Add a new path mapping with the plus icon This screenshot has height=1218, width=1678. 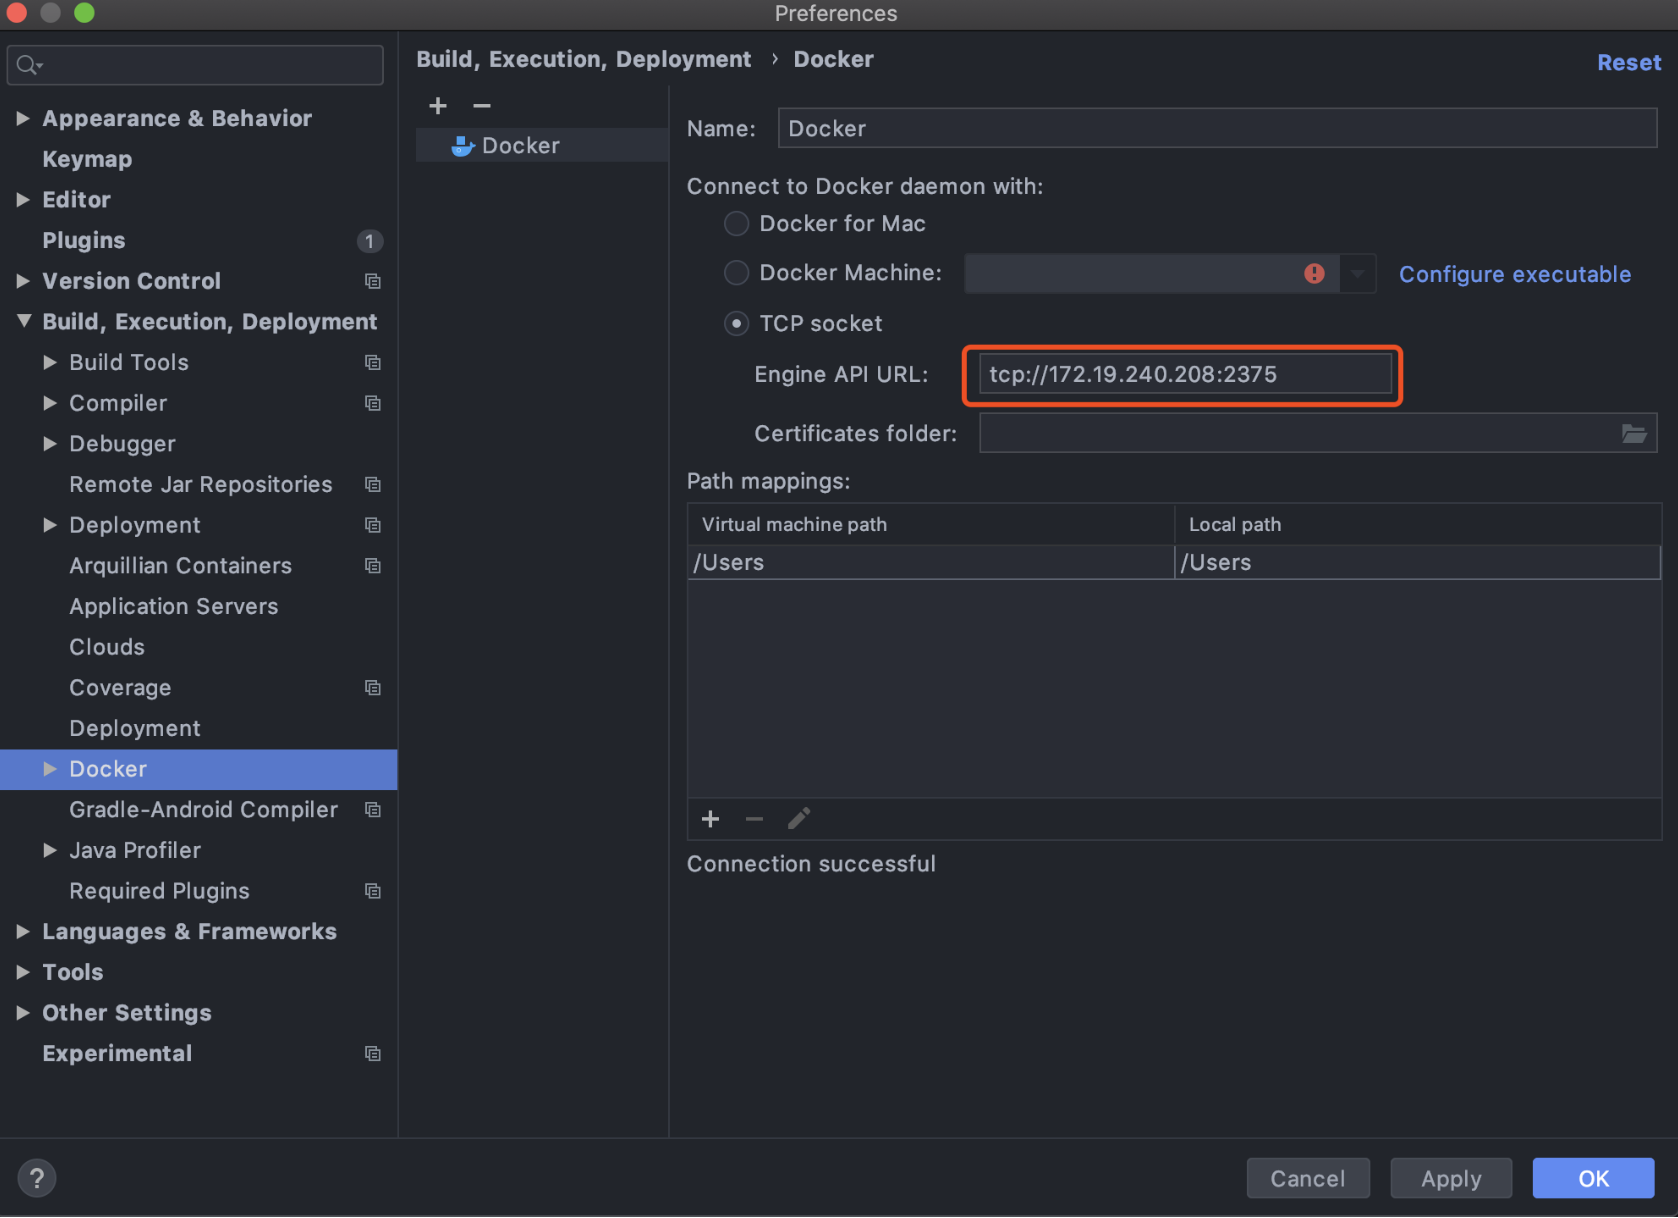pyautogui.click(x=710, y=819)
